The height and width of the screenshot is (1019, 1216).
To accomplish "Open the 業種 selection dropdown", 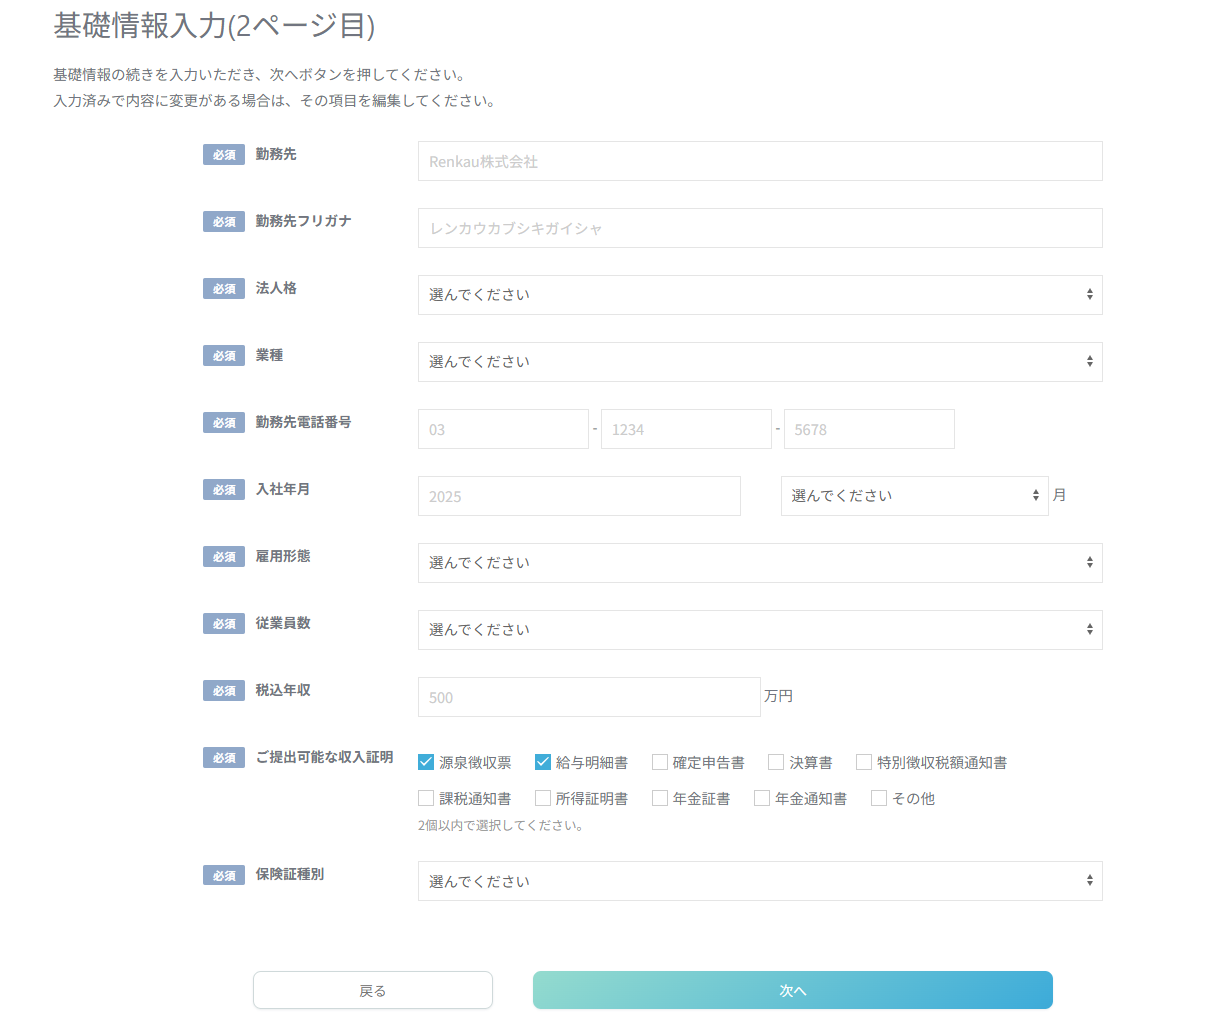I will point(760,362).
